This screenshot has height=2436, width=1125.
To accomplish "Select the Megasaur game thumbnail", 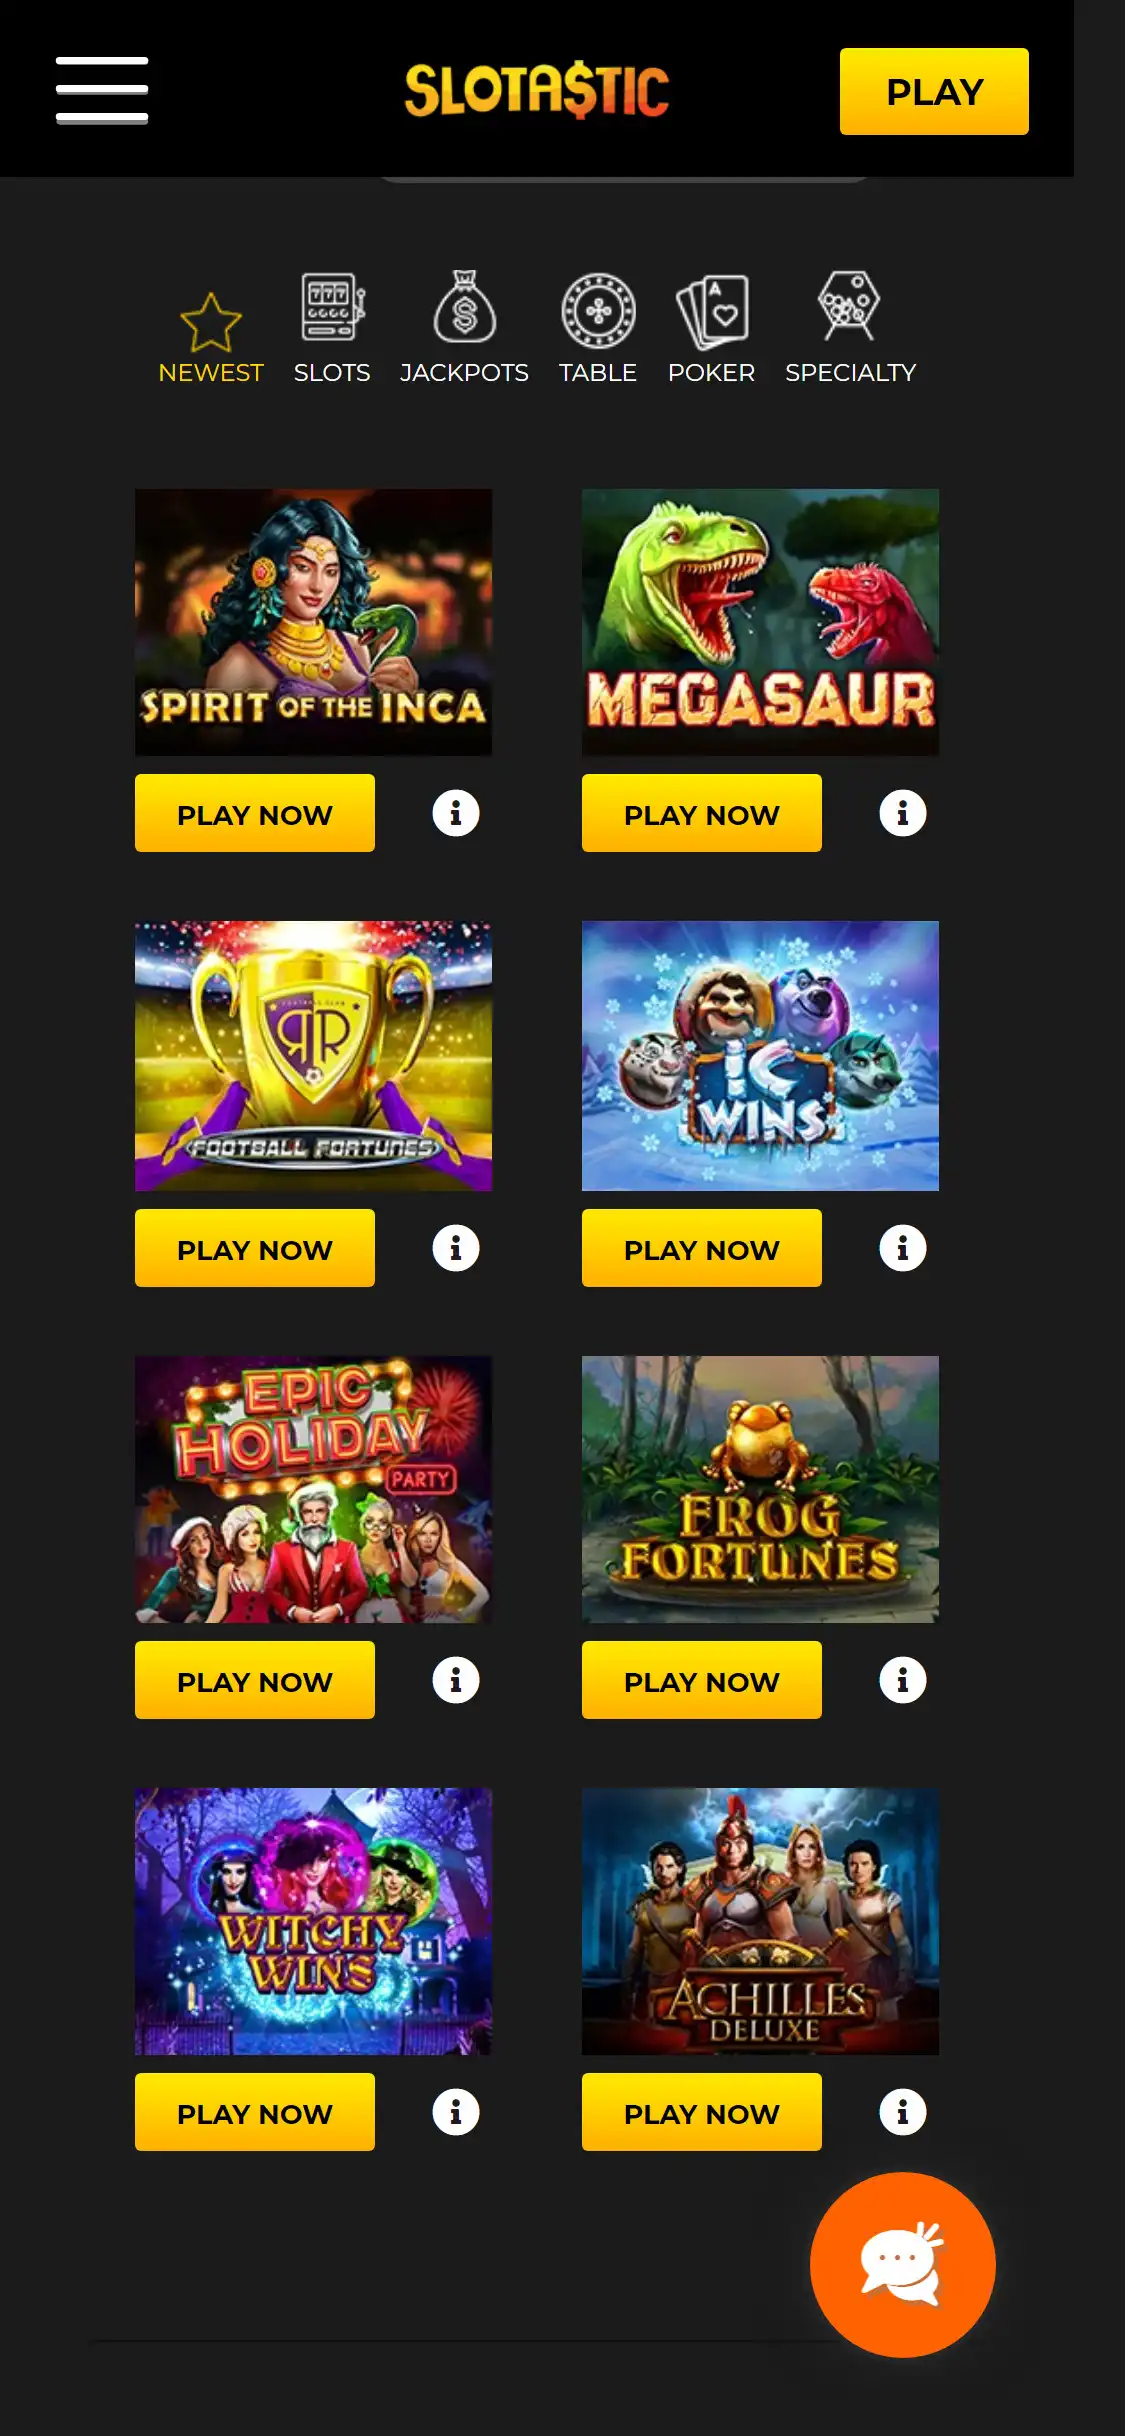I will [760, 622].
